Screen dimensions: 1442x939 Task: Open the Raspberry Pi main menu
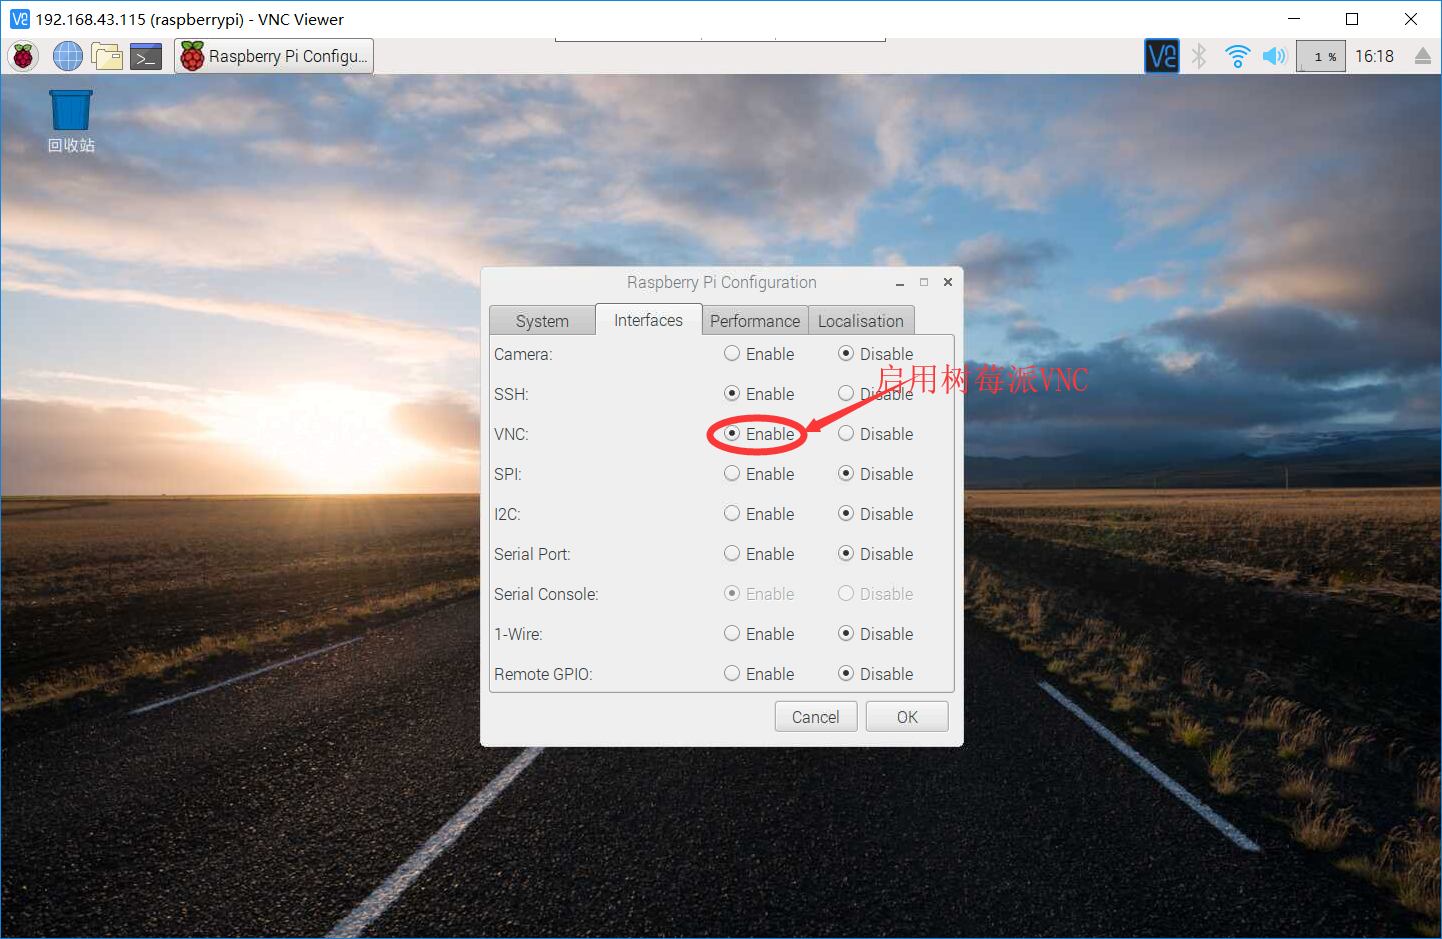pos(23,56)
